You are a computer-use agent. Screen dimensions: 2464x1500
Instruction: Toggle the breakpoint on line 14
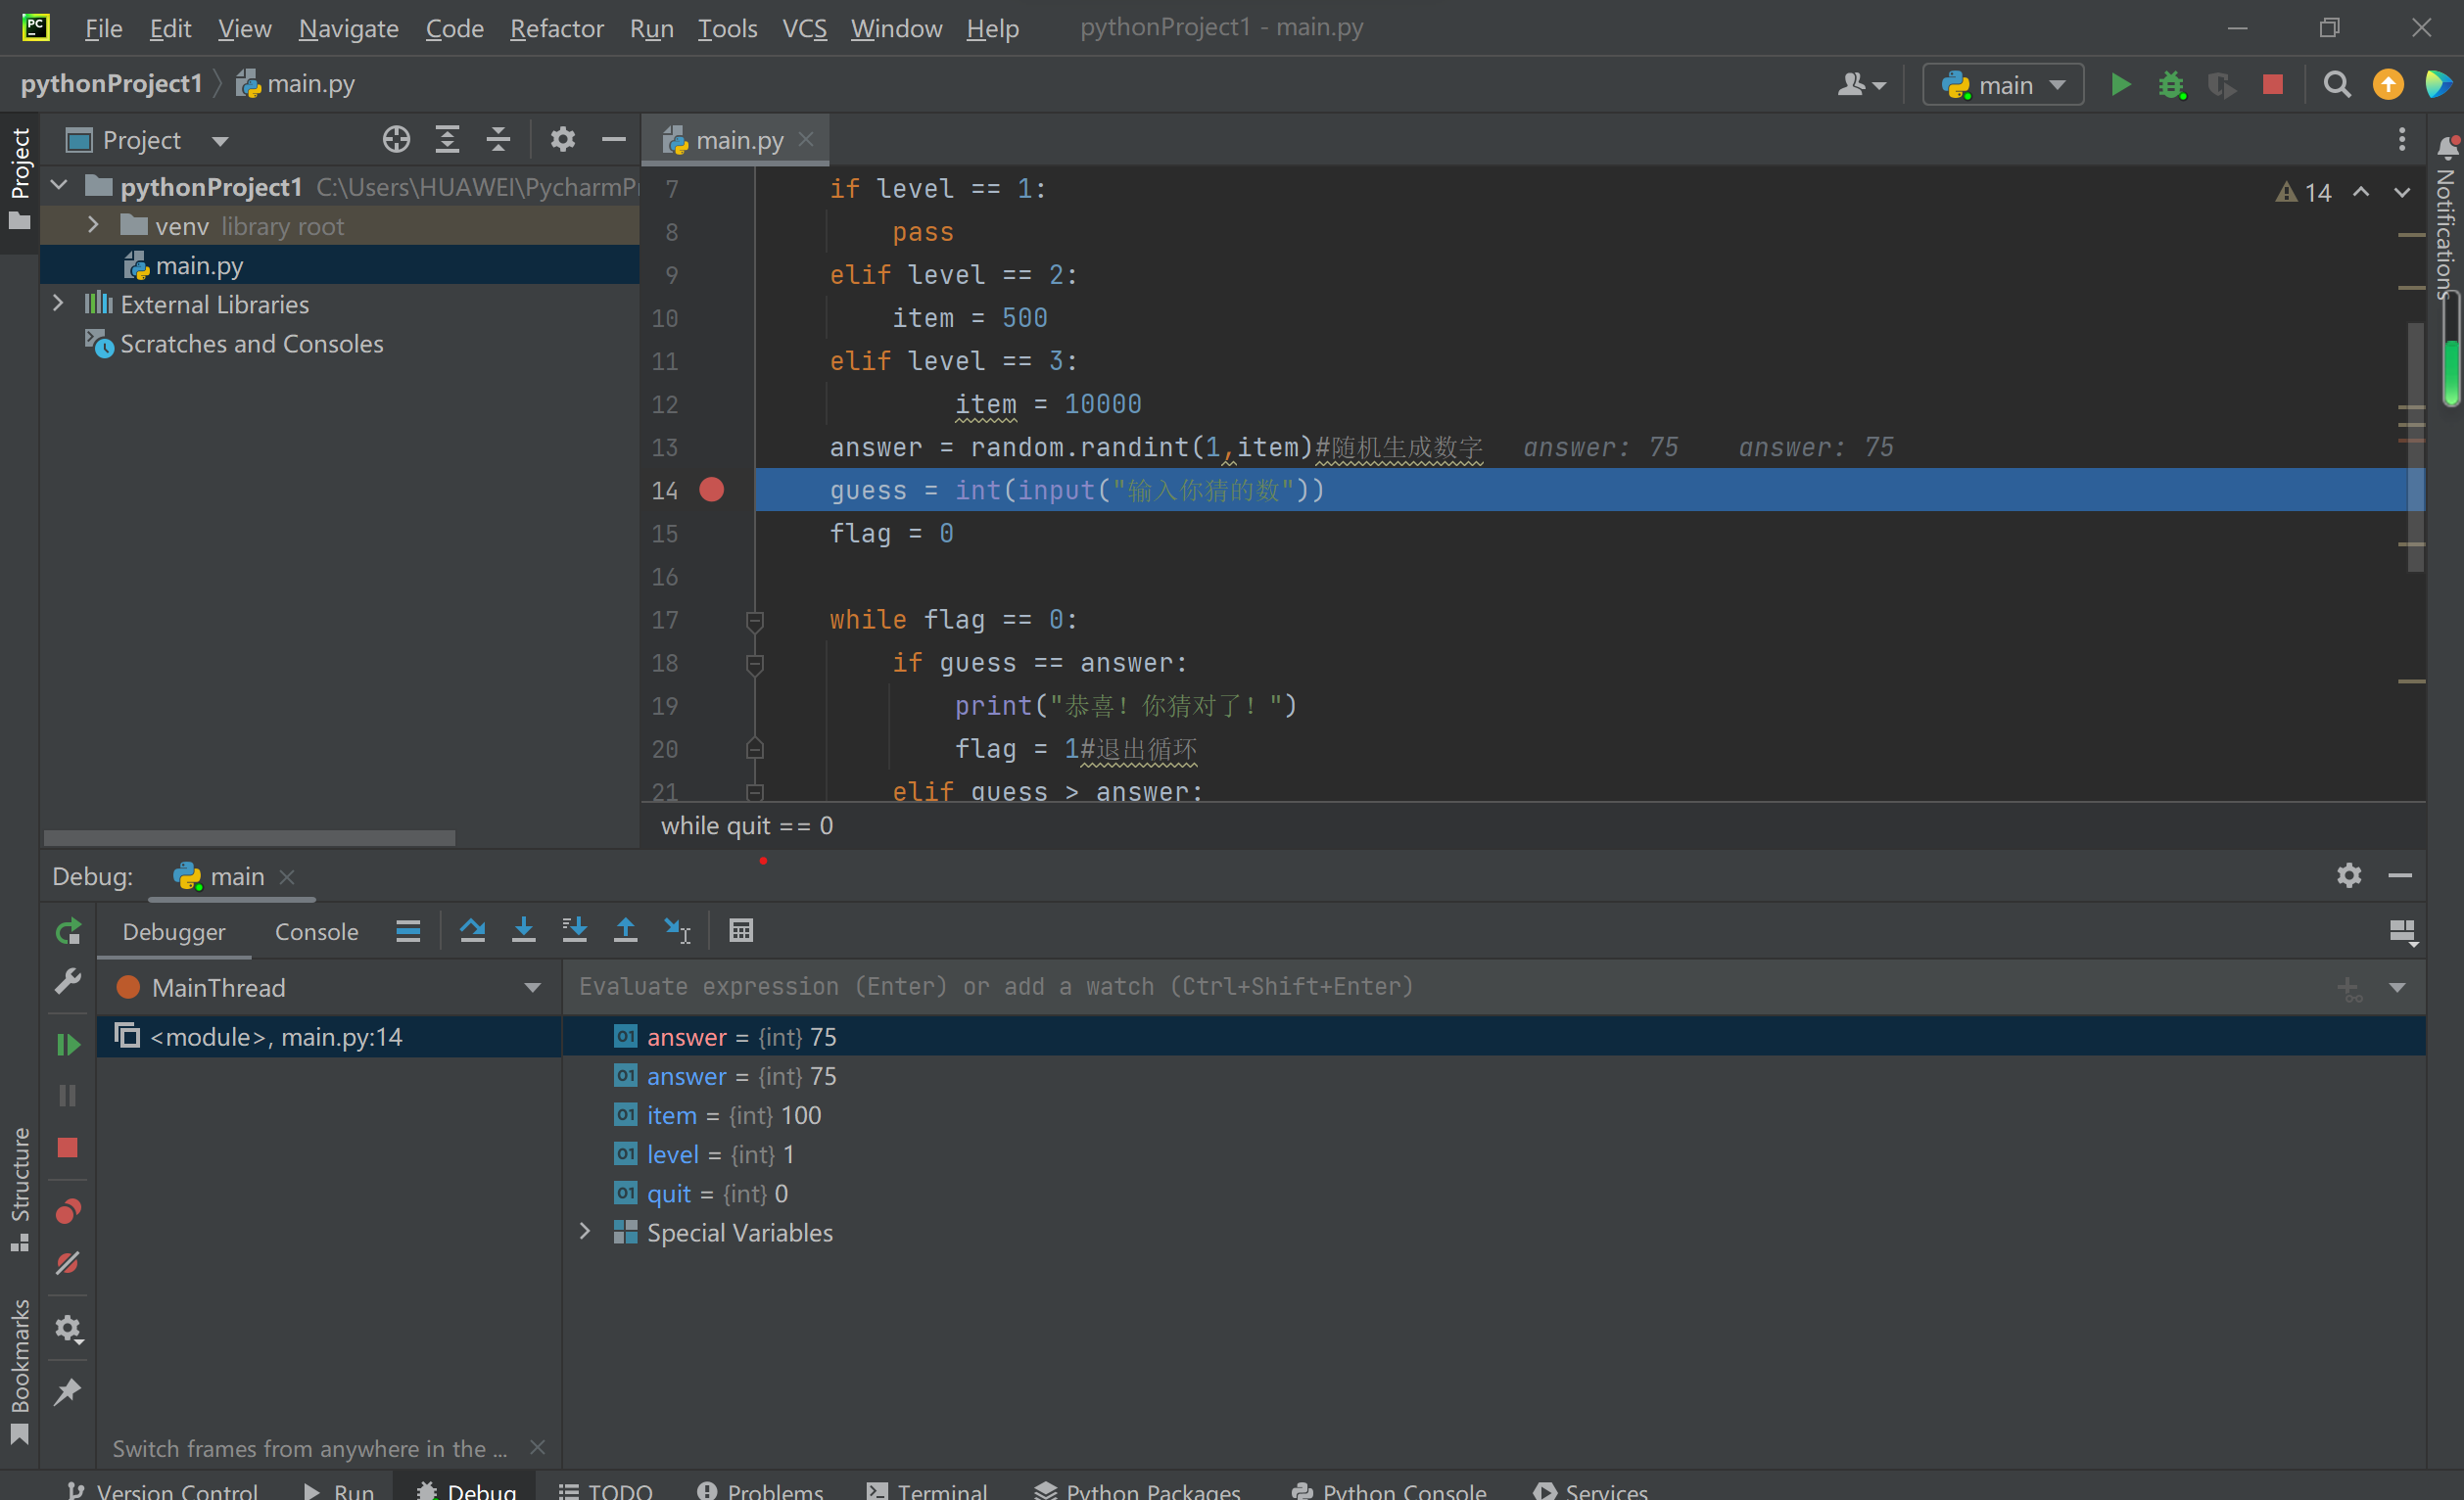pos(711,490)
